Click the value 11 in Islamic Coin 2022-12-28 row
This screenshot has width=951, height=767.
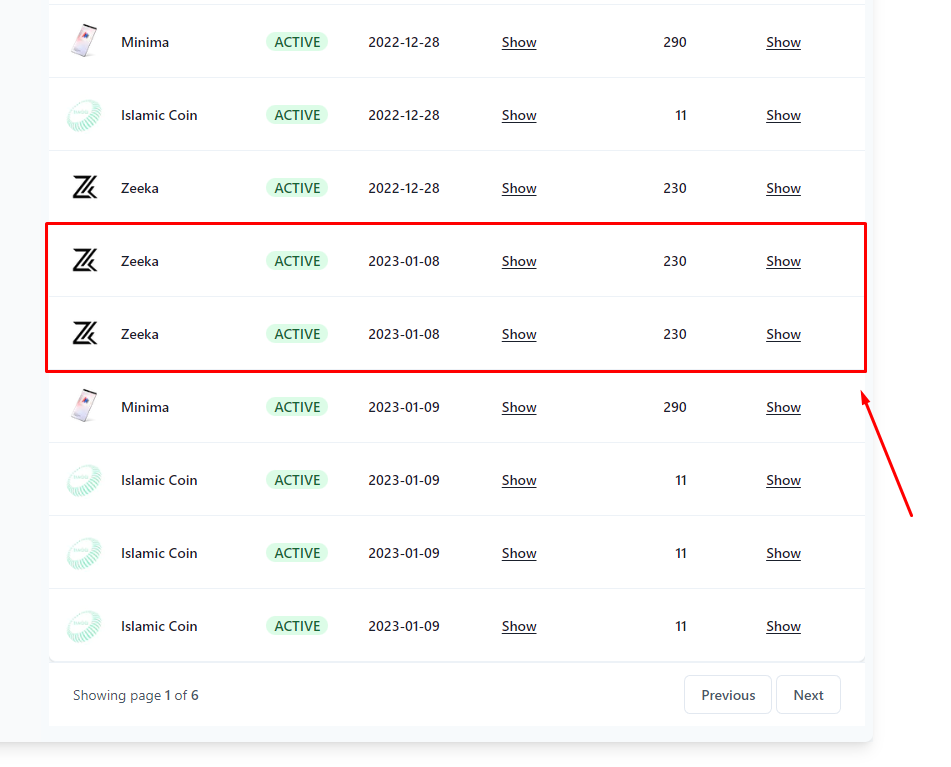[x=680, y=115]
